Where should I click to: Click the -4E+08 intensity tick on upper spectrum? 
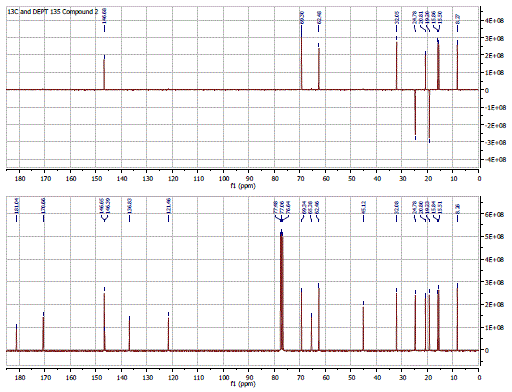494,160
